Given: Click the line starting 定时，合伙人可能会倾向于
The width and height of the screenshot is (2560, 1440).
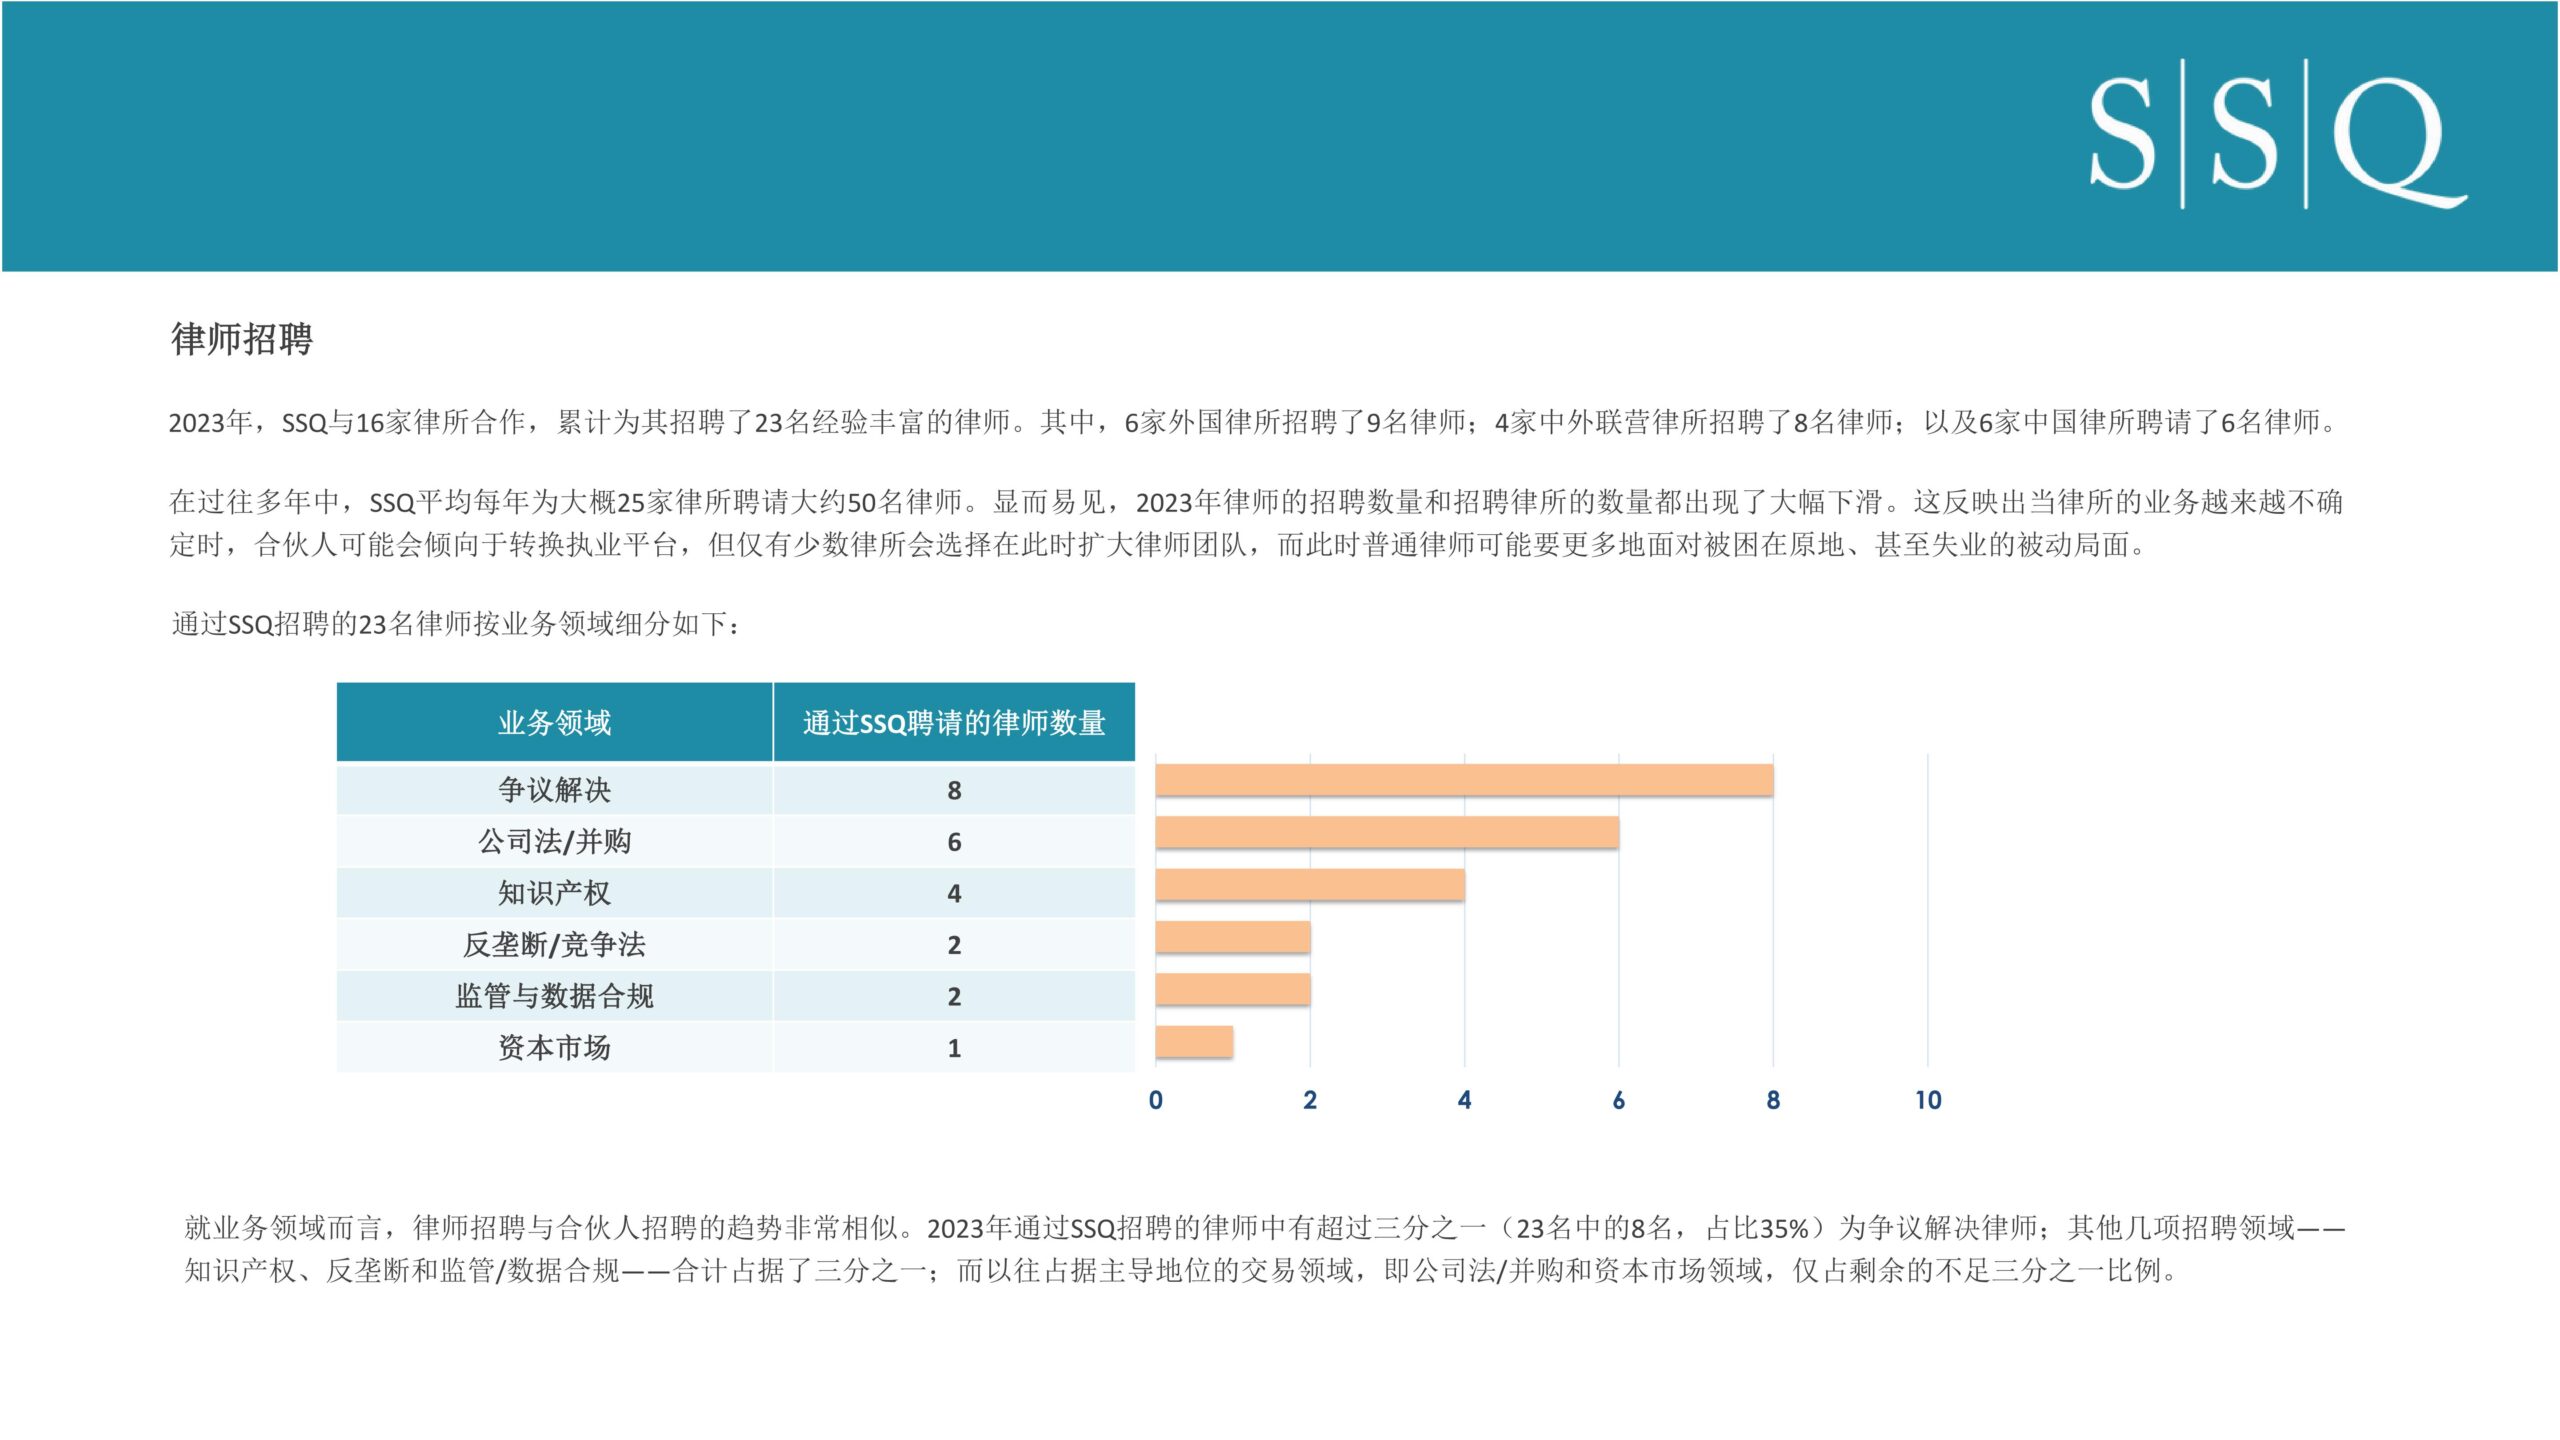Looking at the screenshot, I should 1159,545.
